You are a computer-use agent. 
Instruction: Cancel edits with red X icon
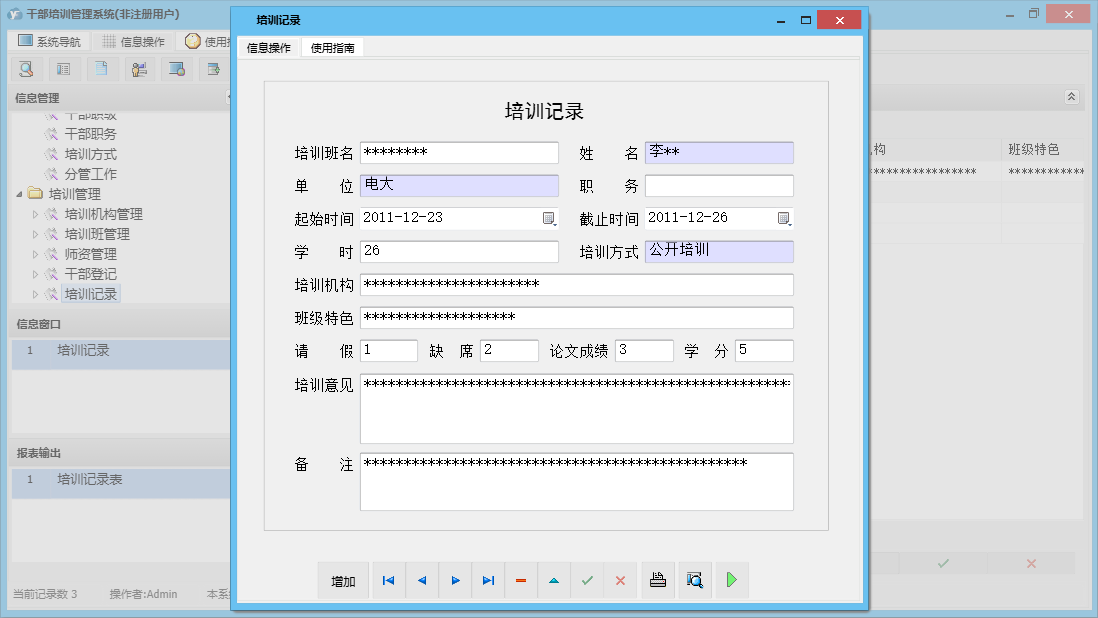(620, 580)
